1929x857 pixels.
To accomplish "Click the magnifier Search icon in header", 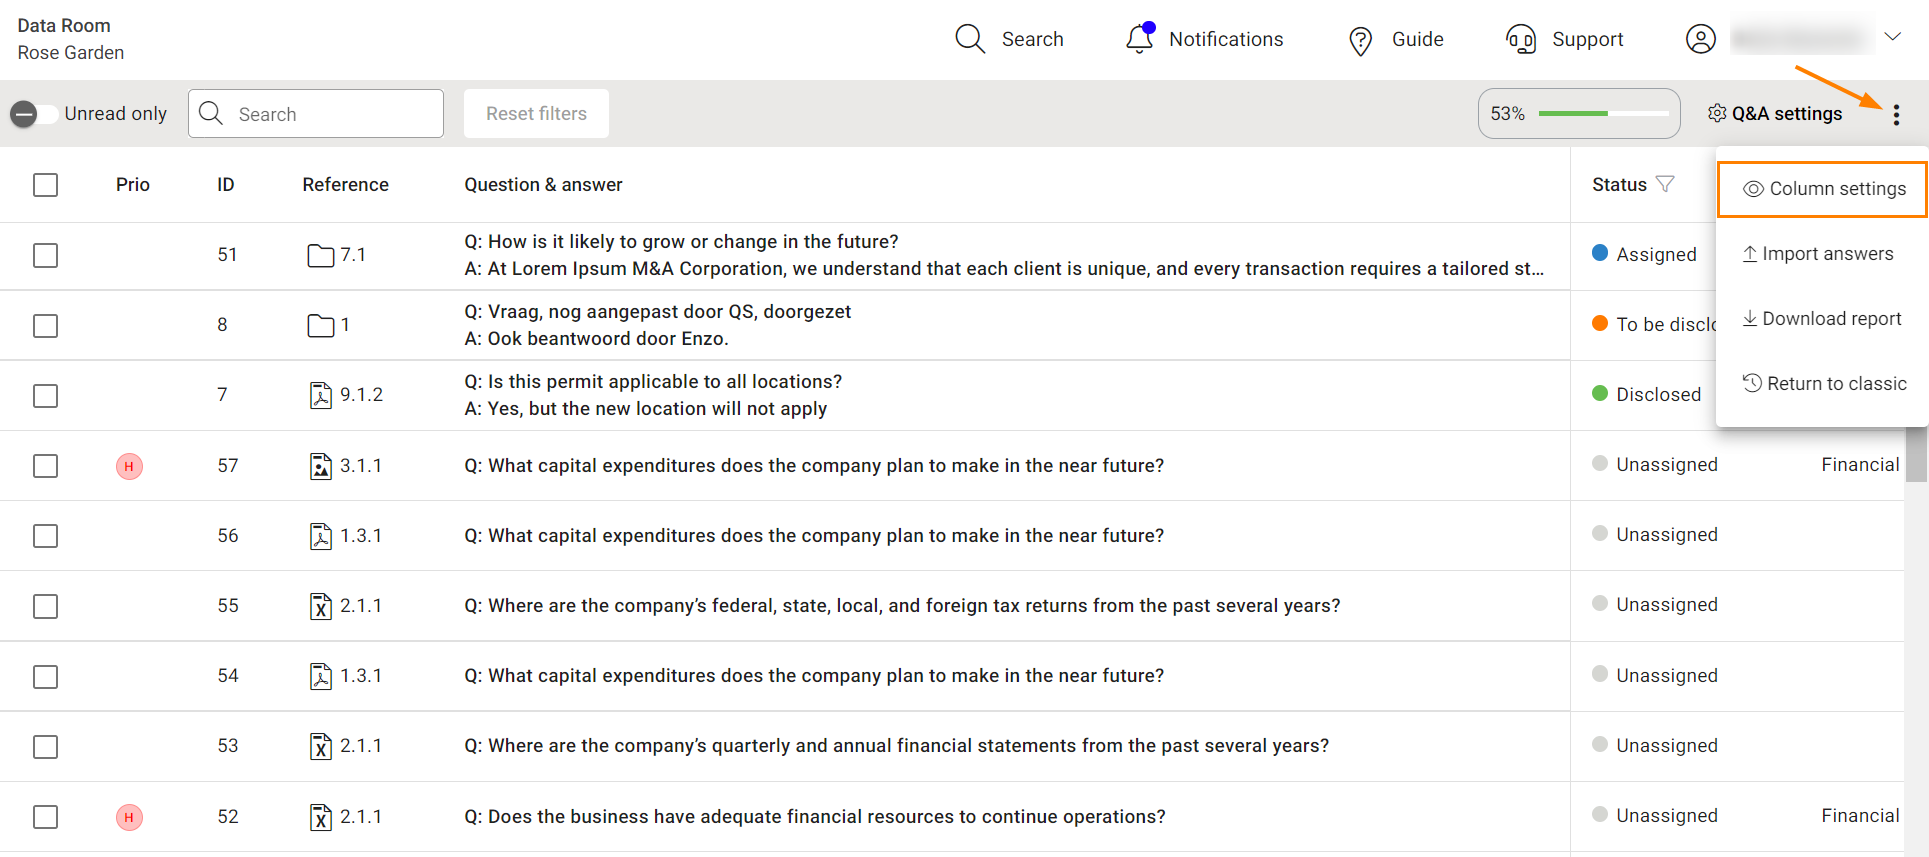I will click(969, 39).
